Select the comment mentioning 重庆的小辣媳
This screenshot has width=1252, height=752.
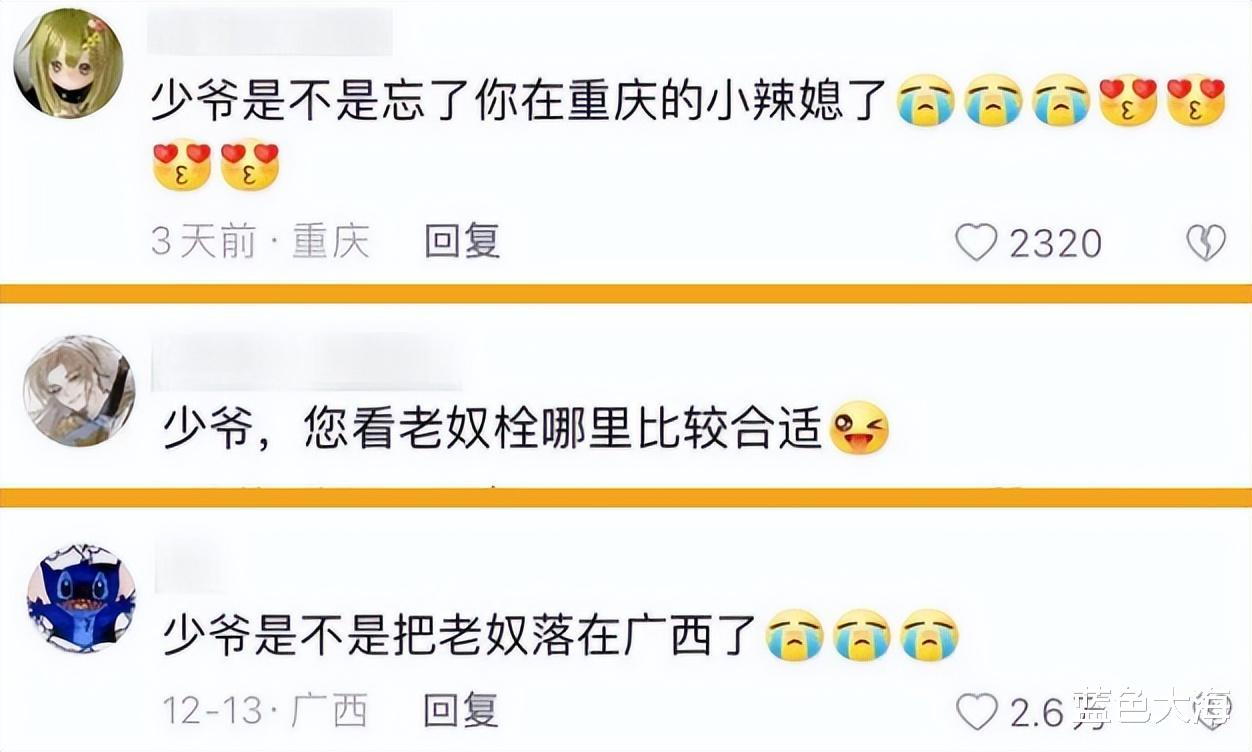689,134
